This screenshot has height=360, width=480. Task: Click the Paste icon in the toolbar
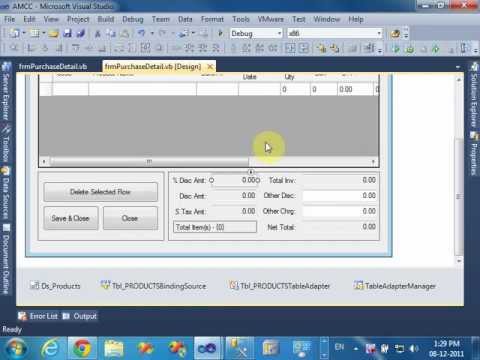click(x=124, y=33)
